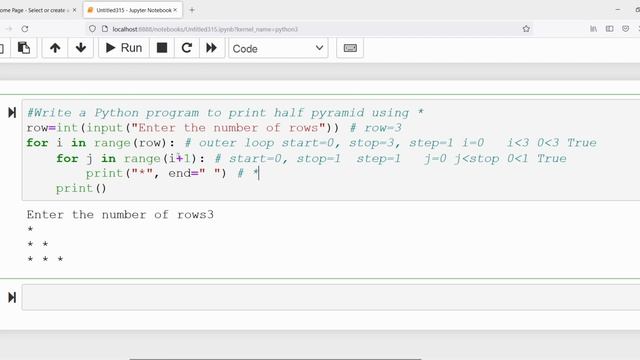640x360 pixels.
Task: Close the Home Page browser tab
Action: pos(74,10)
